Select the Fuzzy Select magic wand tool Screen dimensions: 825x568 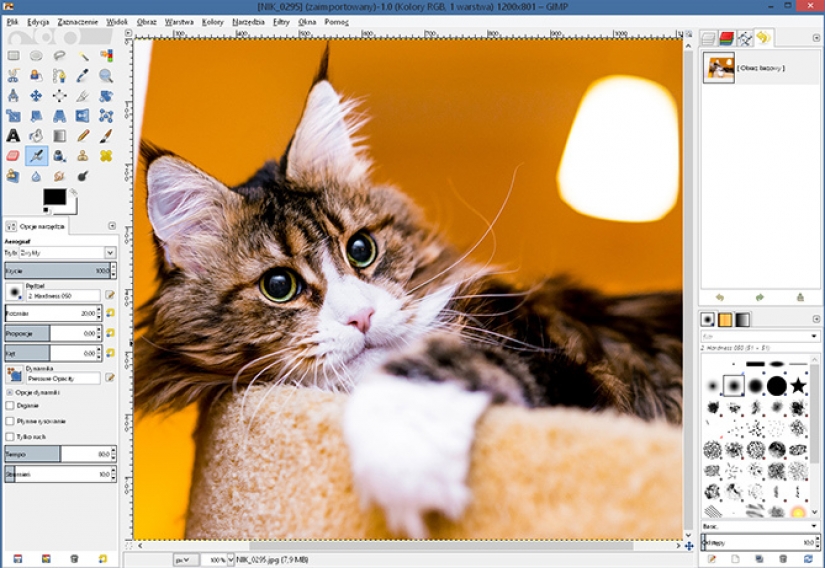pyautogui.click(x=82, y=55)
